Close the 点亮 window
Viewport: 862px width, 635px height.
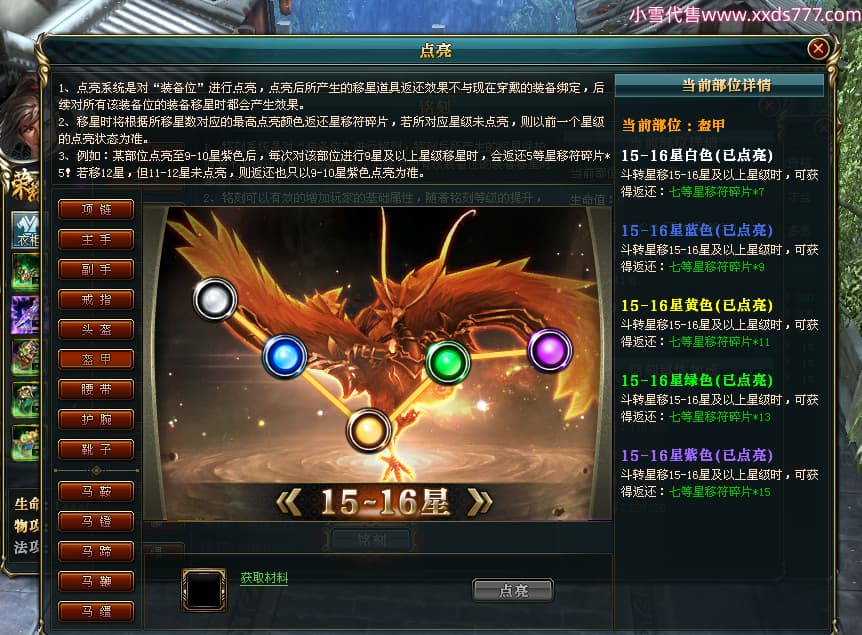(818, 49)
